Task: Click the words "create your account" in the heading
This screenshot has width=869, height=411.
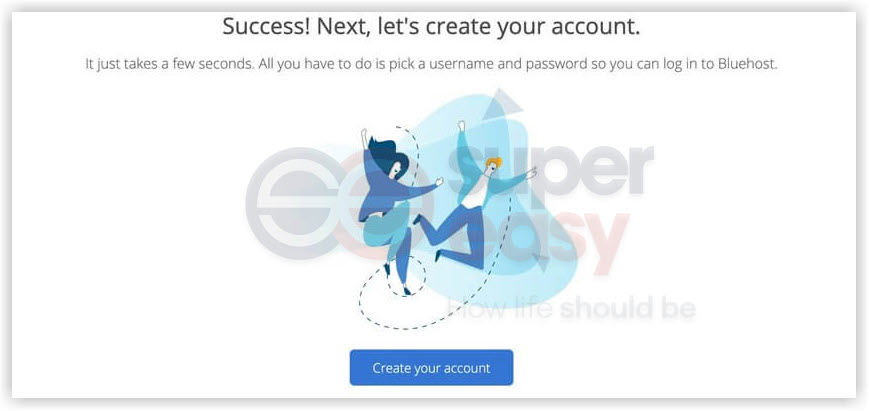Action: (x=509, y=27)
